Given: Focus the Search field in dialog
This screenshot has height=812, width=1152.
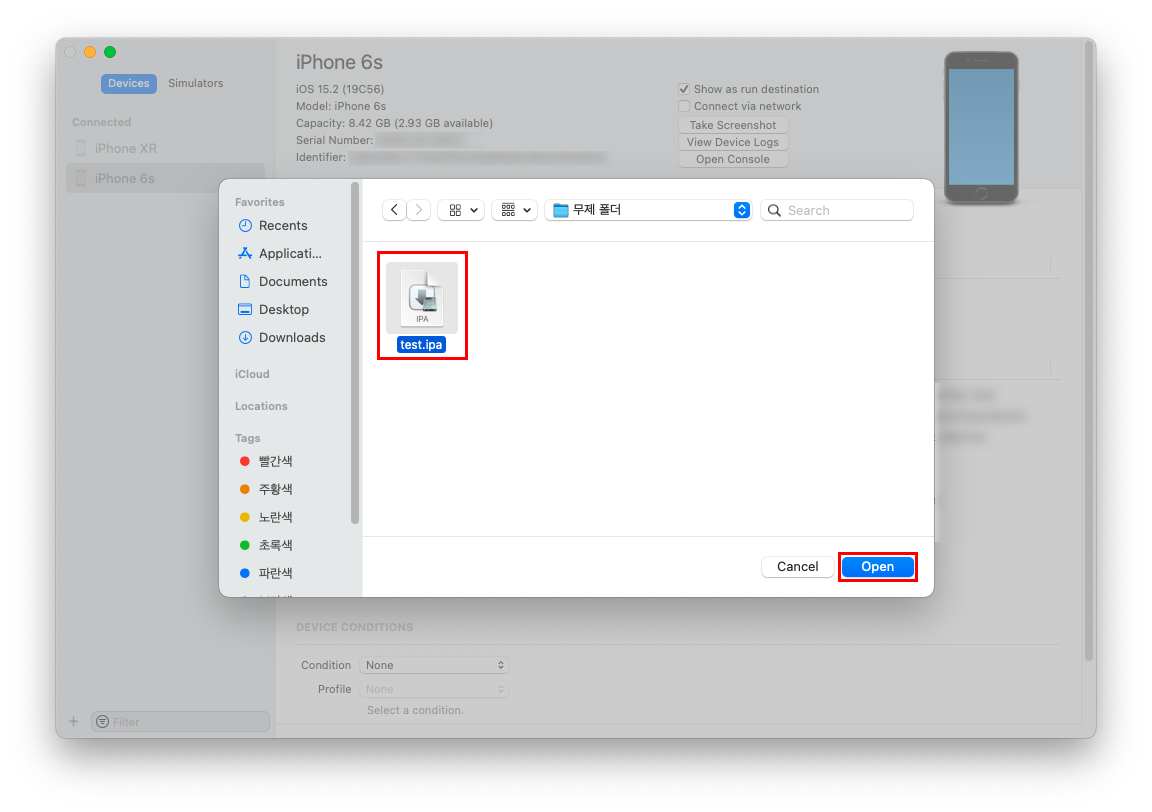Looking at the screenshot, I should pyautogui.click(x=837, y=210).
